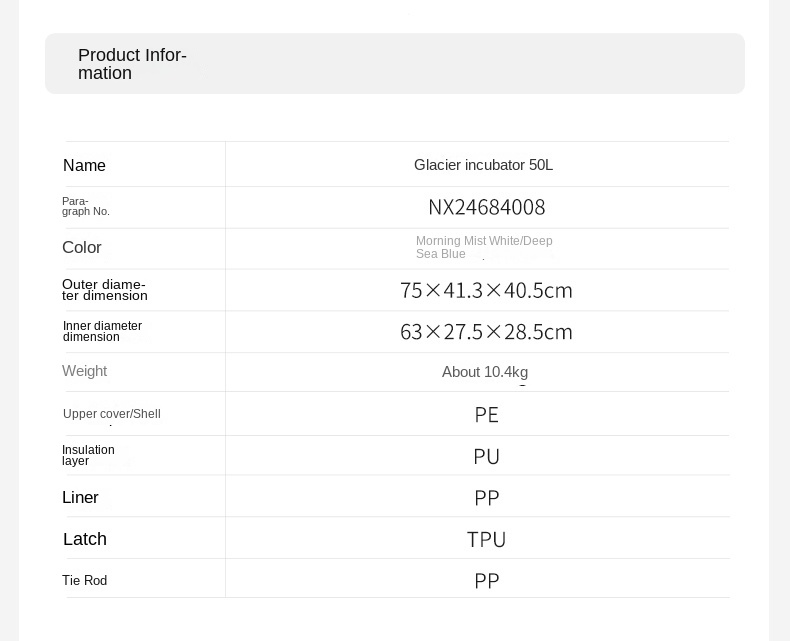Click Morning Mist White/Deep Sea Blue value
This screenshot has height=641, width=790.
click(484, 247)
